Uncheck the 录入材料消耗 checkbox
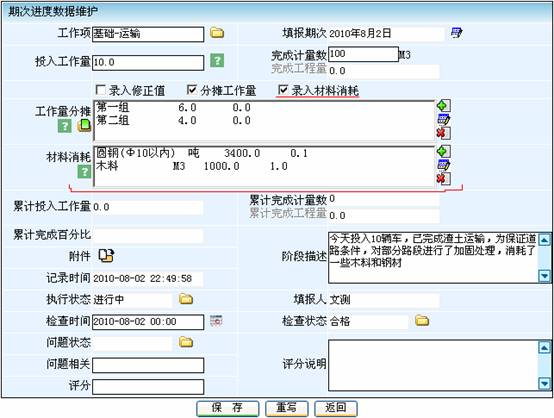The width and height of the screenshot is (554, 418). pos(283,90)
